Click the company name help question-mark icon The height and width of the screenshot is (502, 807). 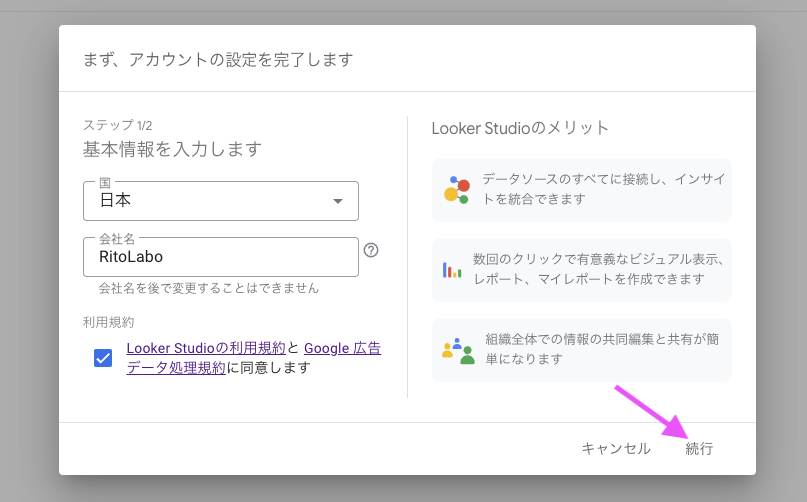[371, 250]
